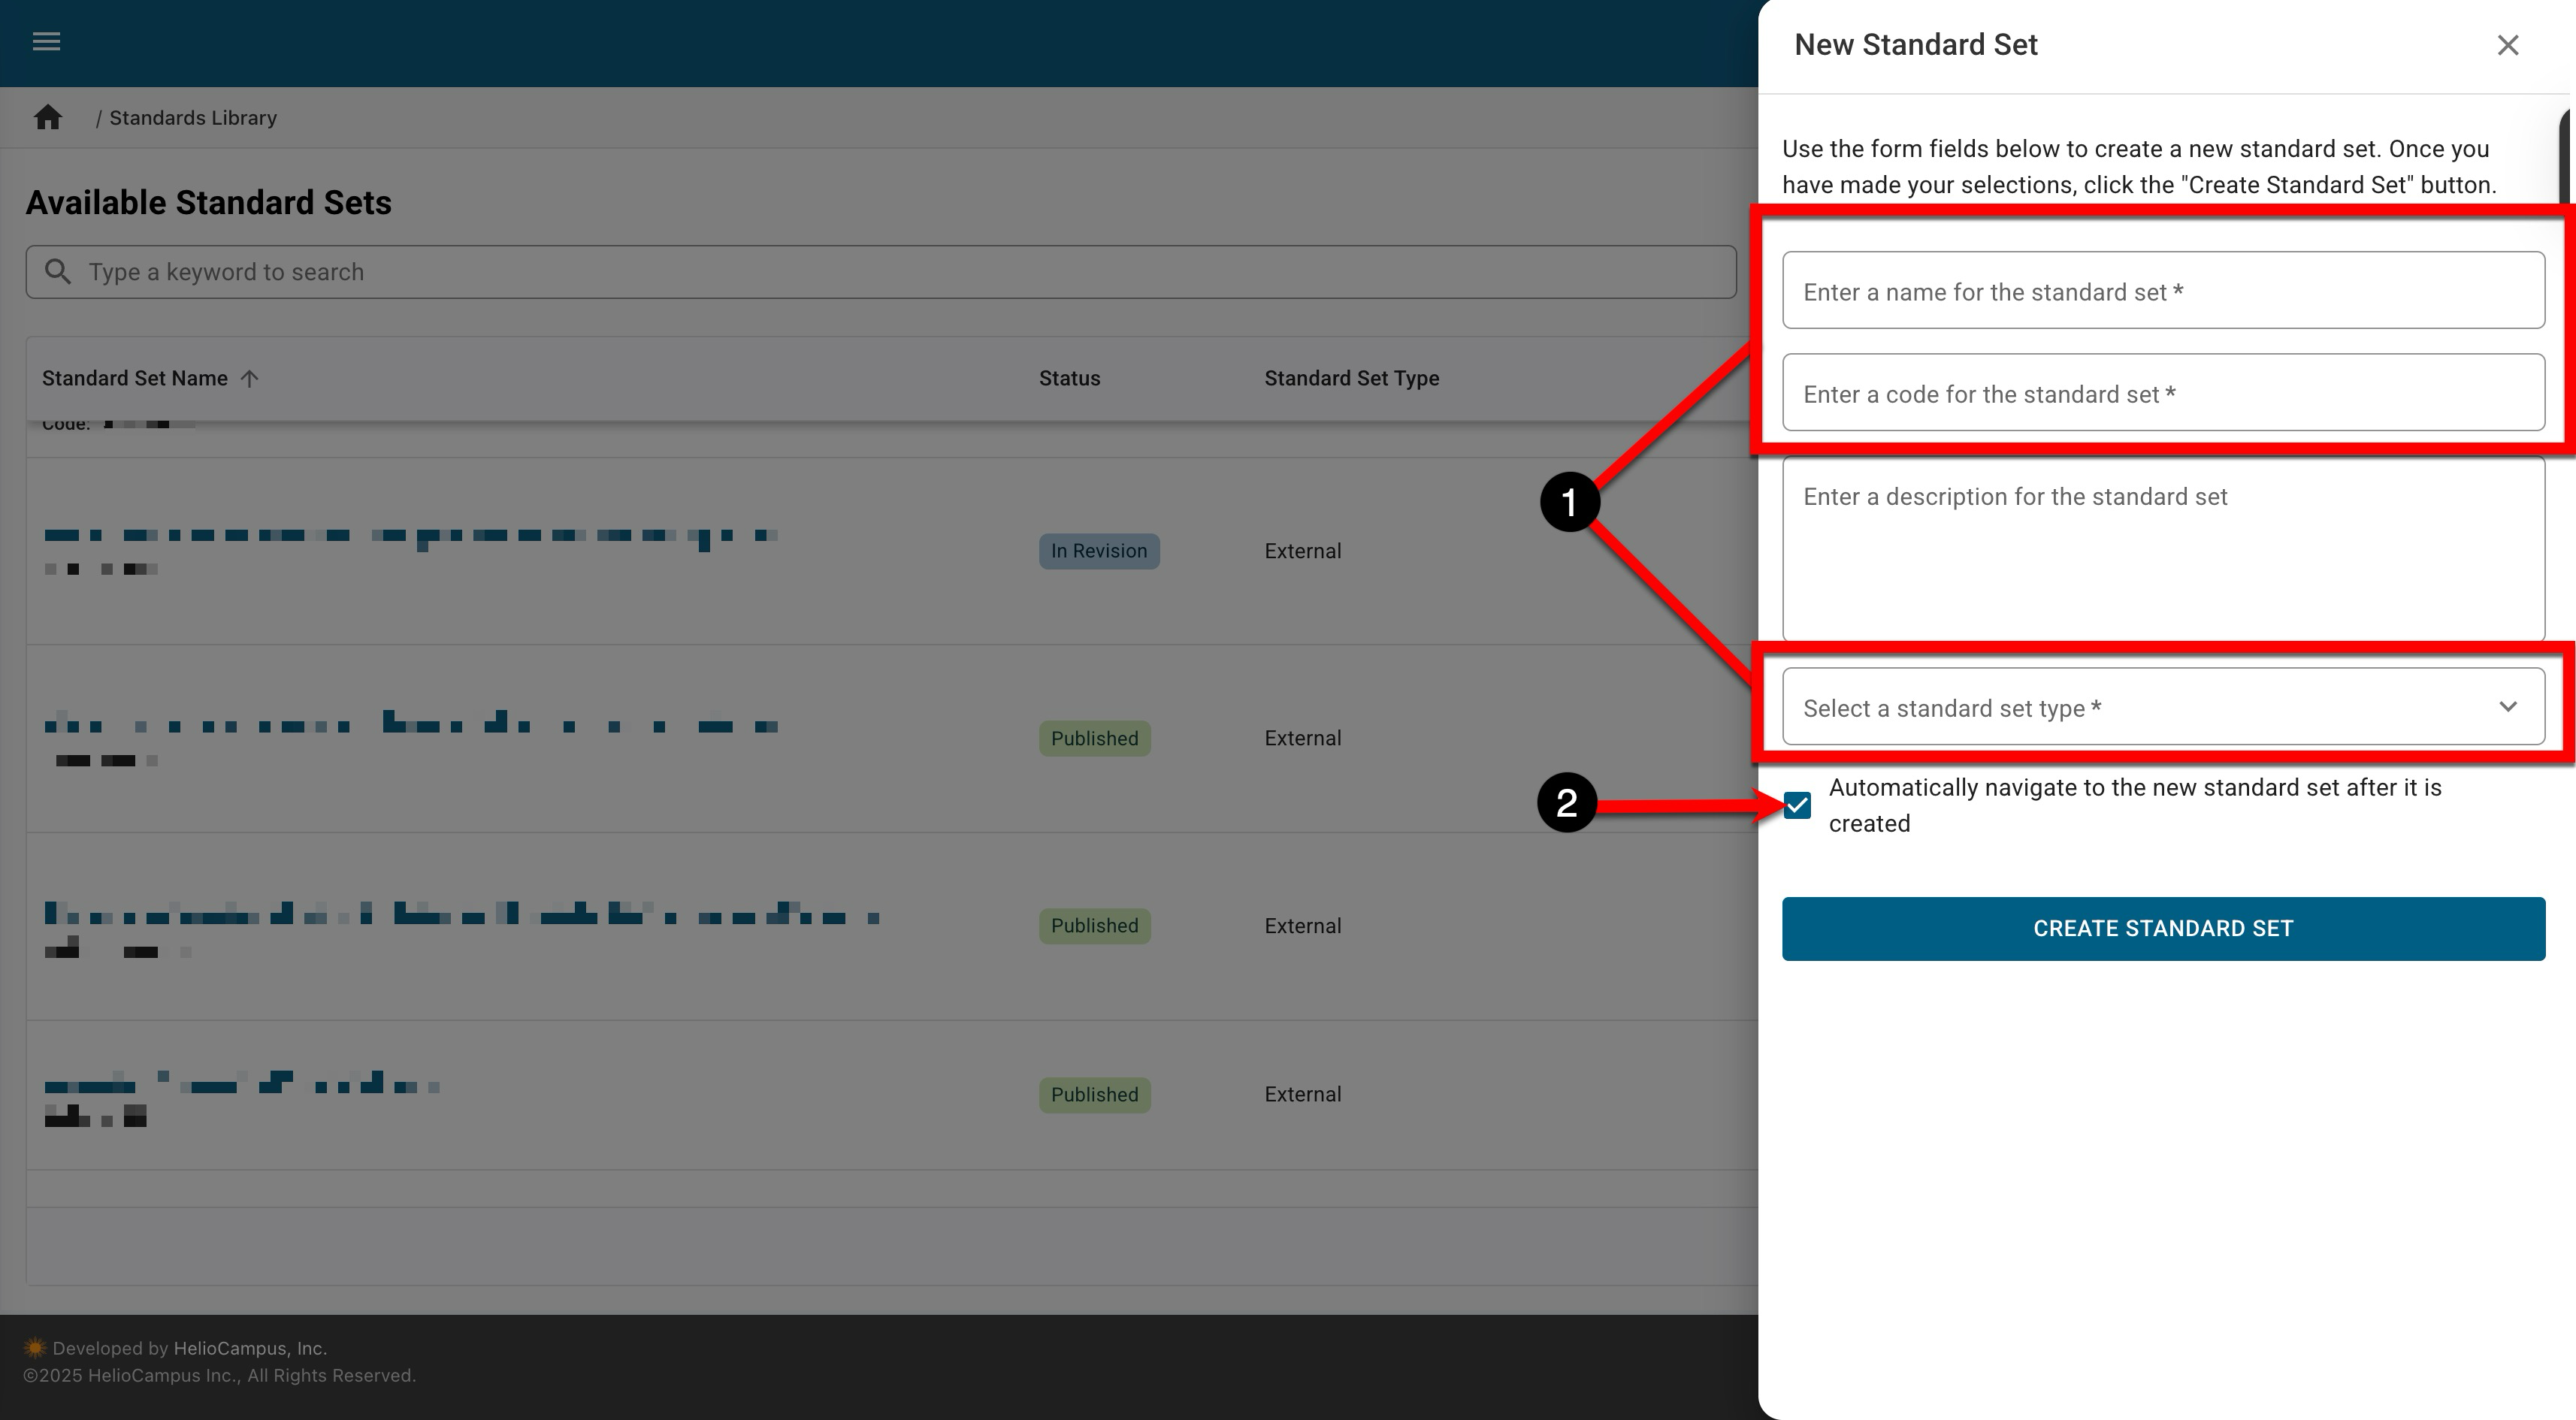Open the HelioCampus, Inc. footer link
2576x1420 pixels.
coord(250,1348)
